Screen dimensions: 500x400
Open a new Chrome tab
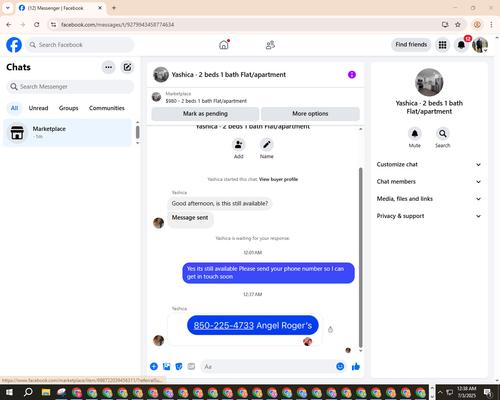[114, 8]
